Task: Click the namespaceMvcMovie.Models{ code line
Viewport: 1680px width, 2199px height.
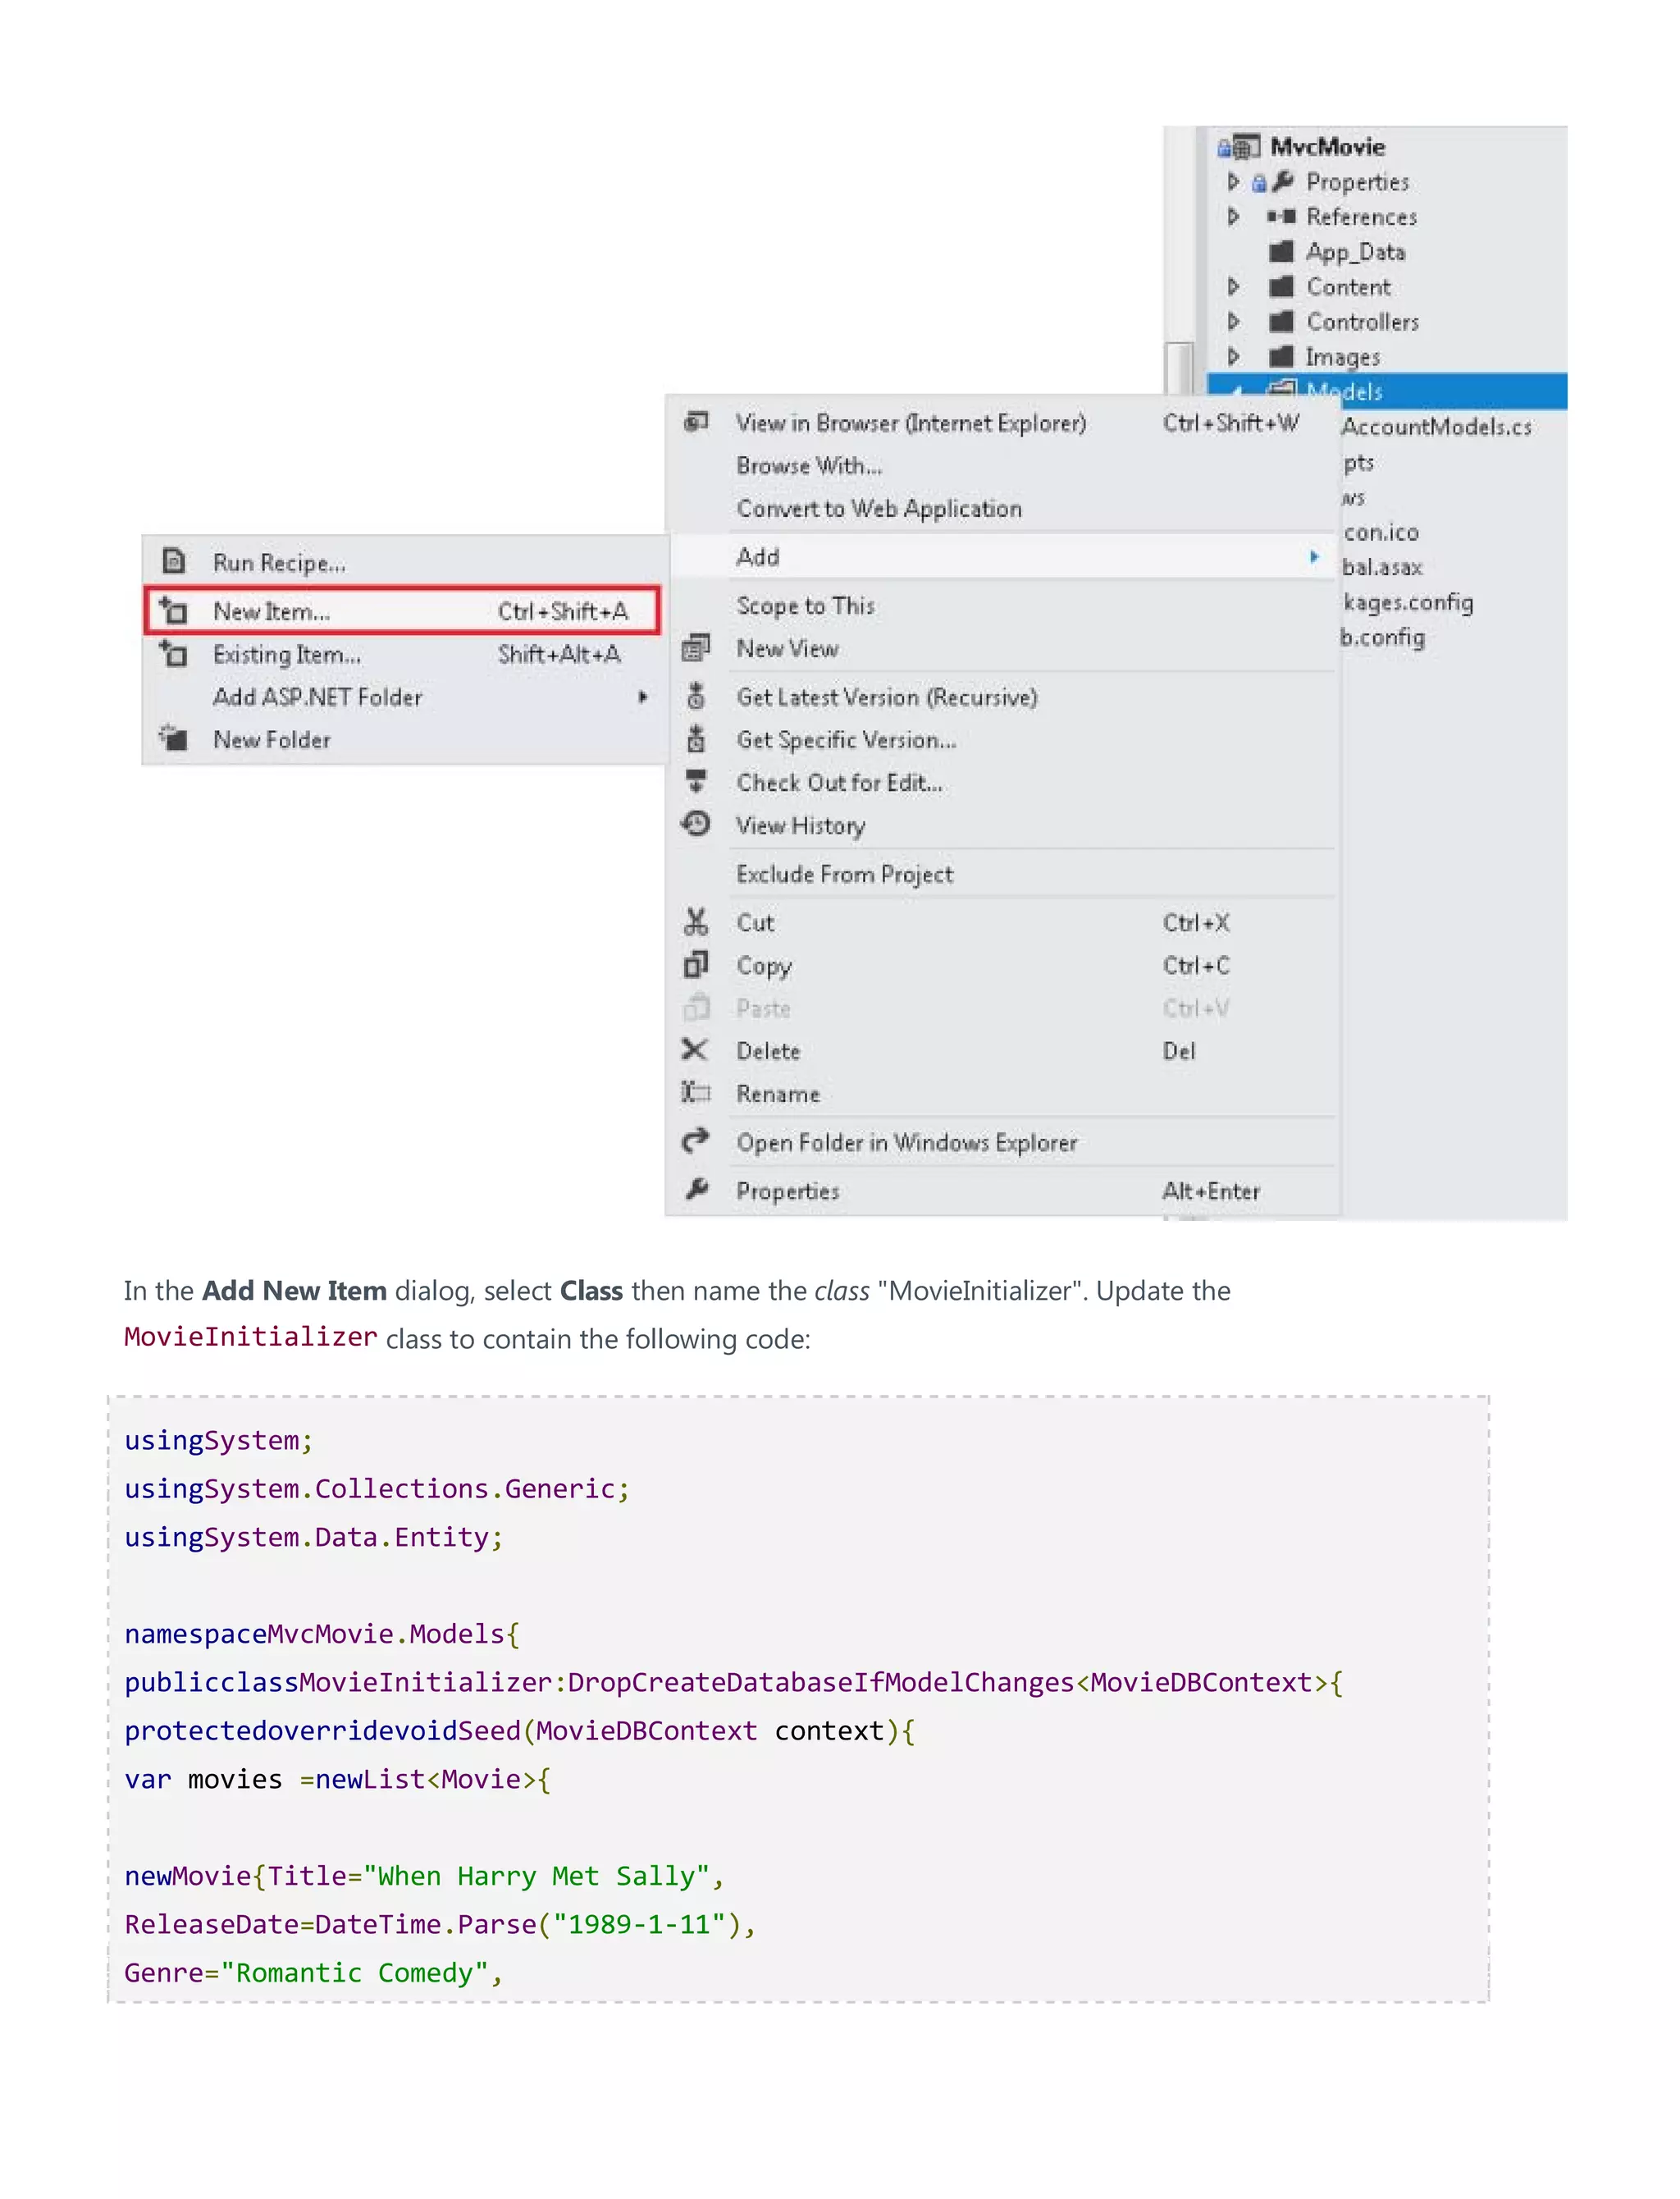Action: tap(321, 1634)
